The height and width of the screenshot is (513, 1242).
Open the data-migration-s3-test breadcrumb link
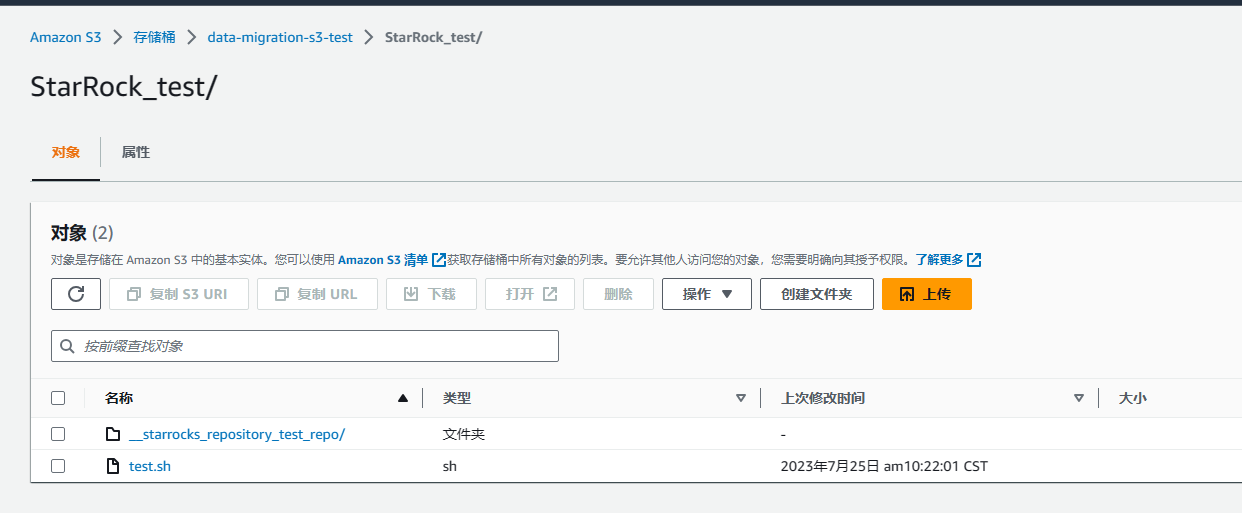280,37
